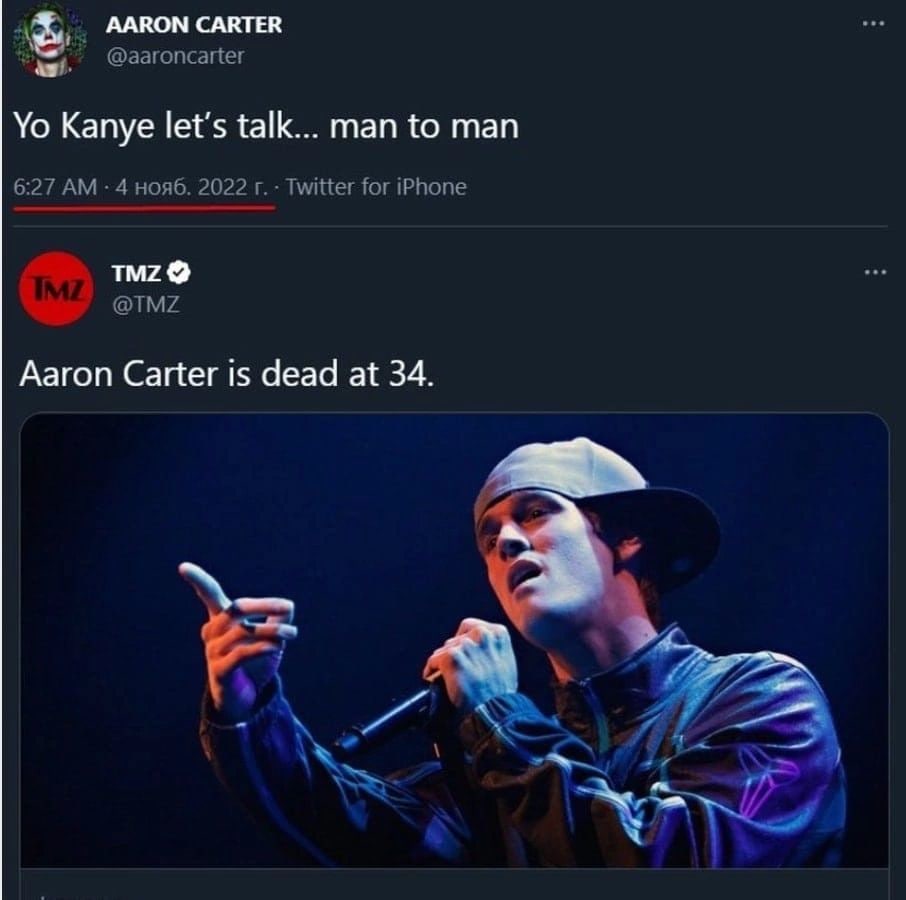
Task: Select the "Aaron Carter is dead at 34." text
Action: point(226,374)
